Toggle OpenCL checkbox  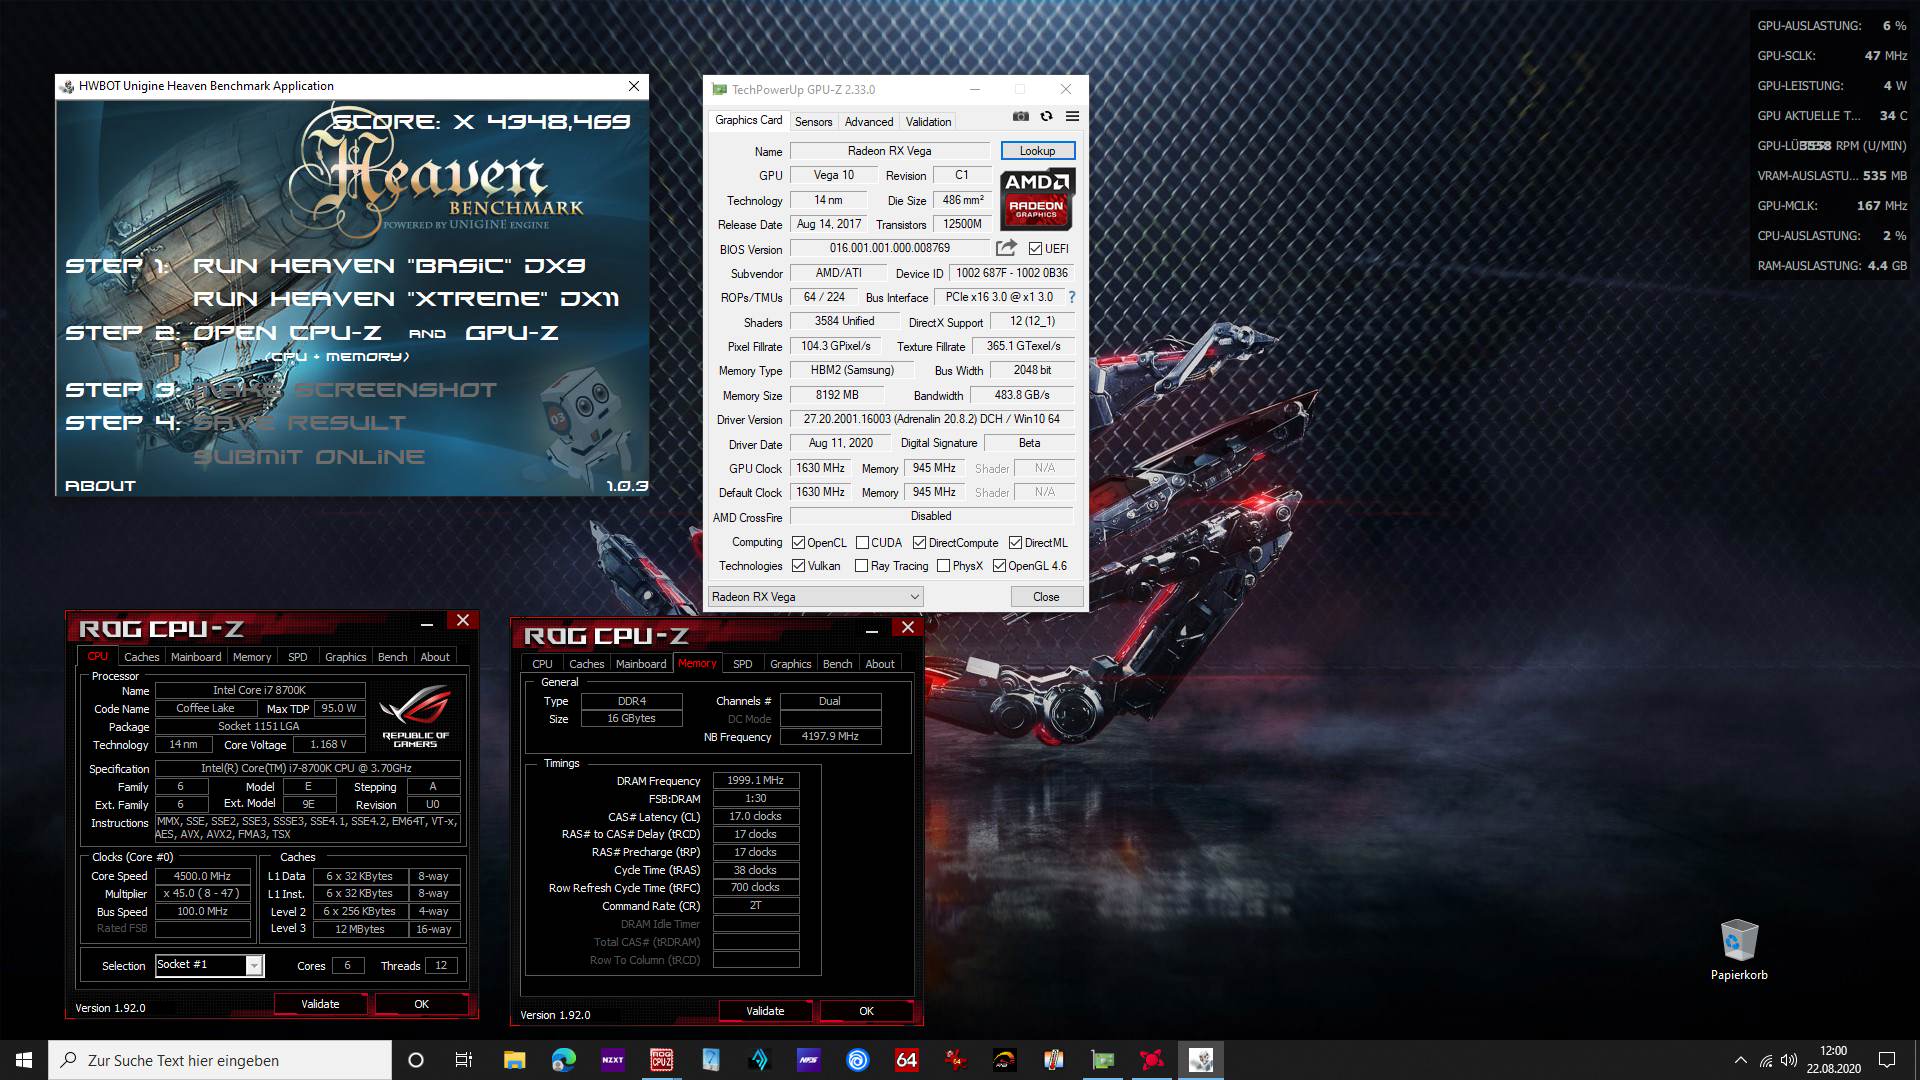pyautogui.click(x=798, y=543)
